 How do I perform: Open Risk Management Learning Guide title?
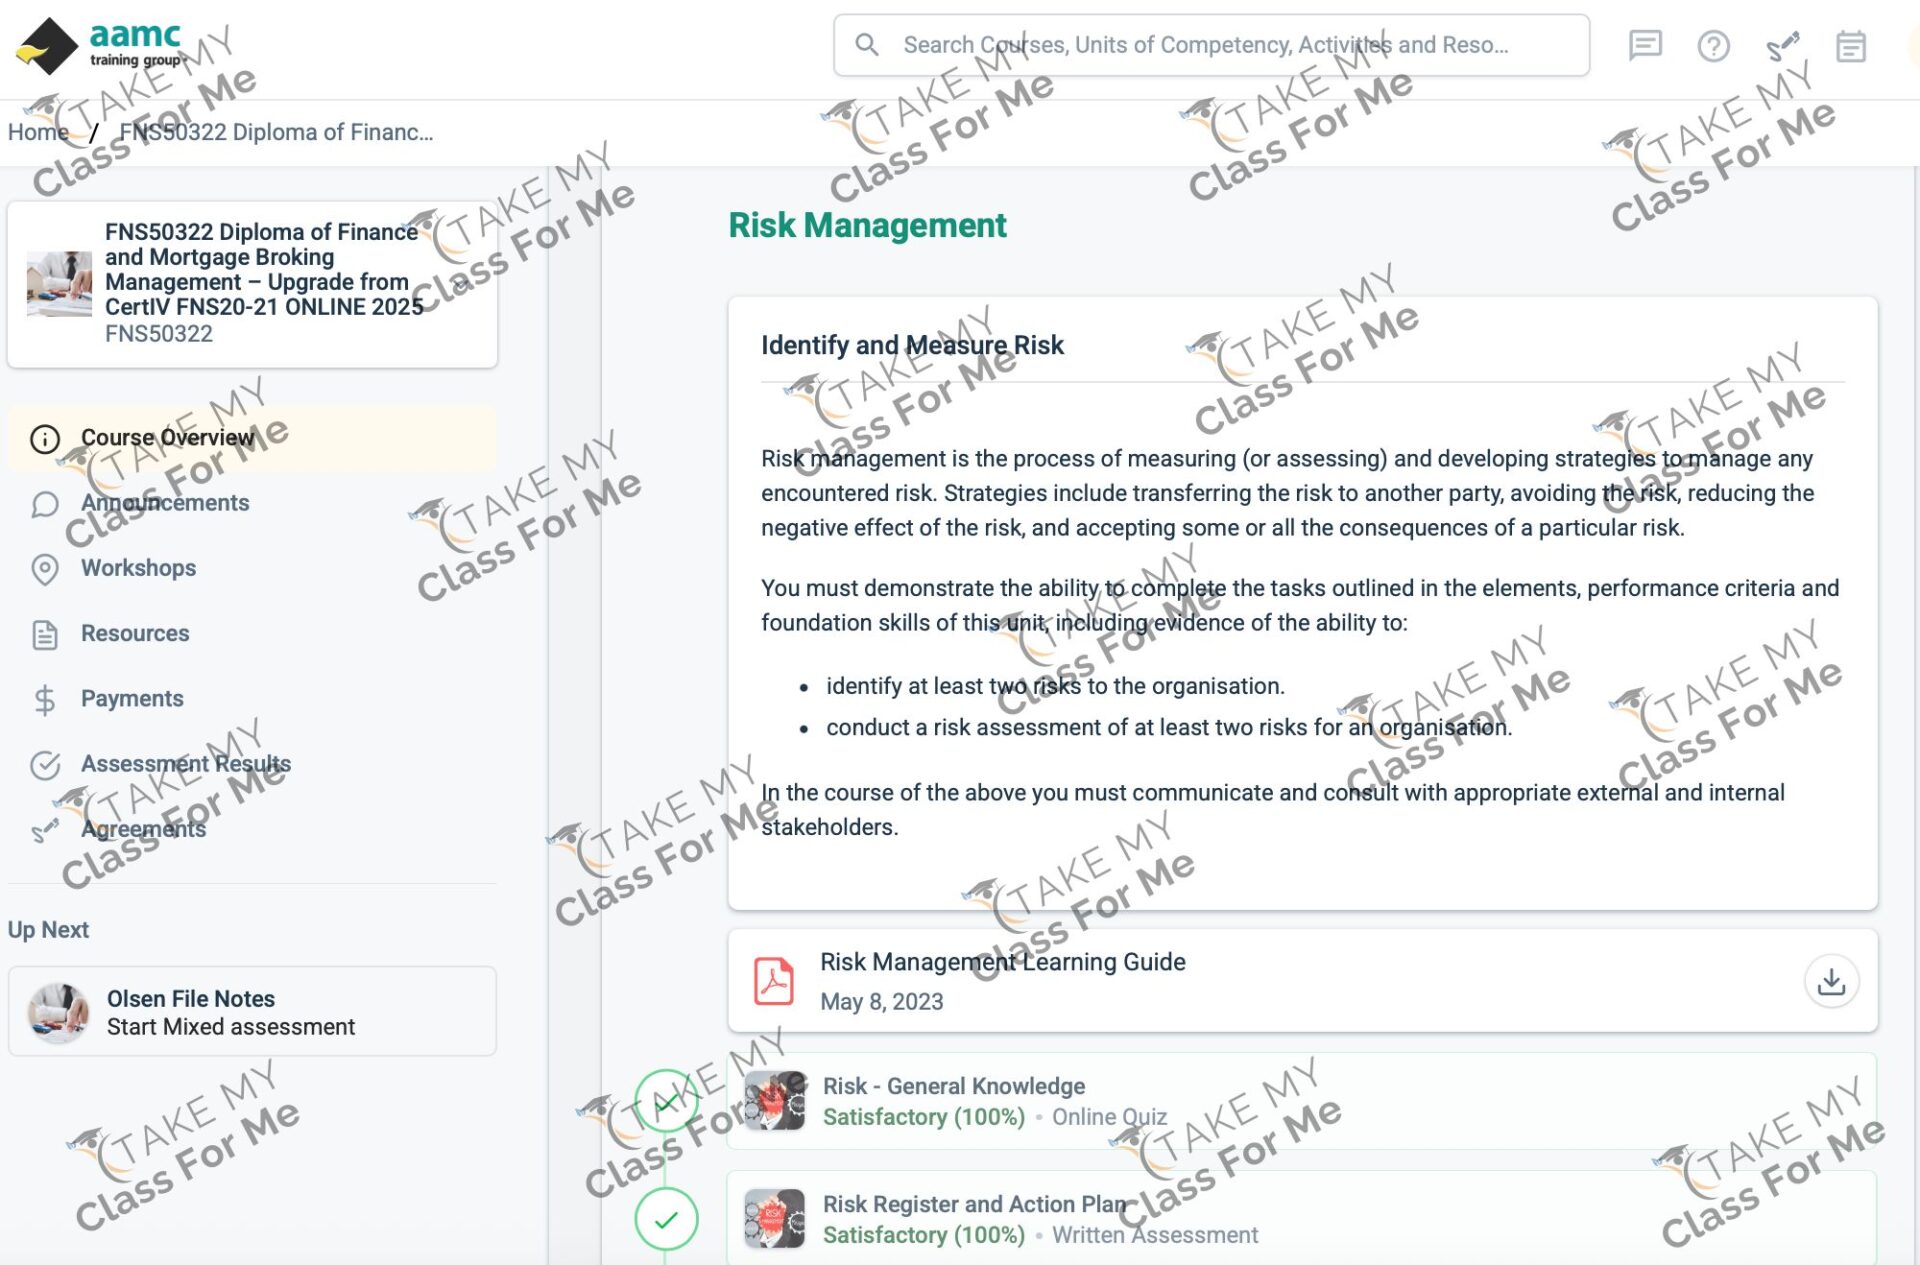[1003, 962]
